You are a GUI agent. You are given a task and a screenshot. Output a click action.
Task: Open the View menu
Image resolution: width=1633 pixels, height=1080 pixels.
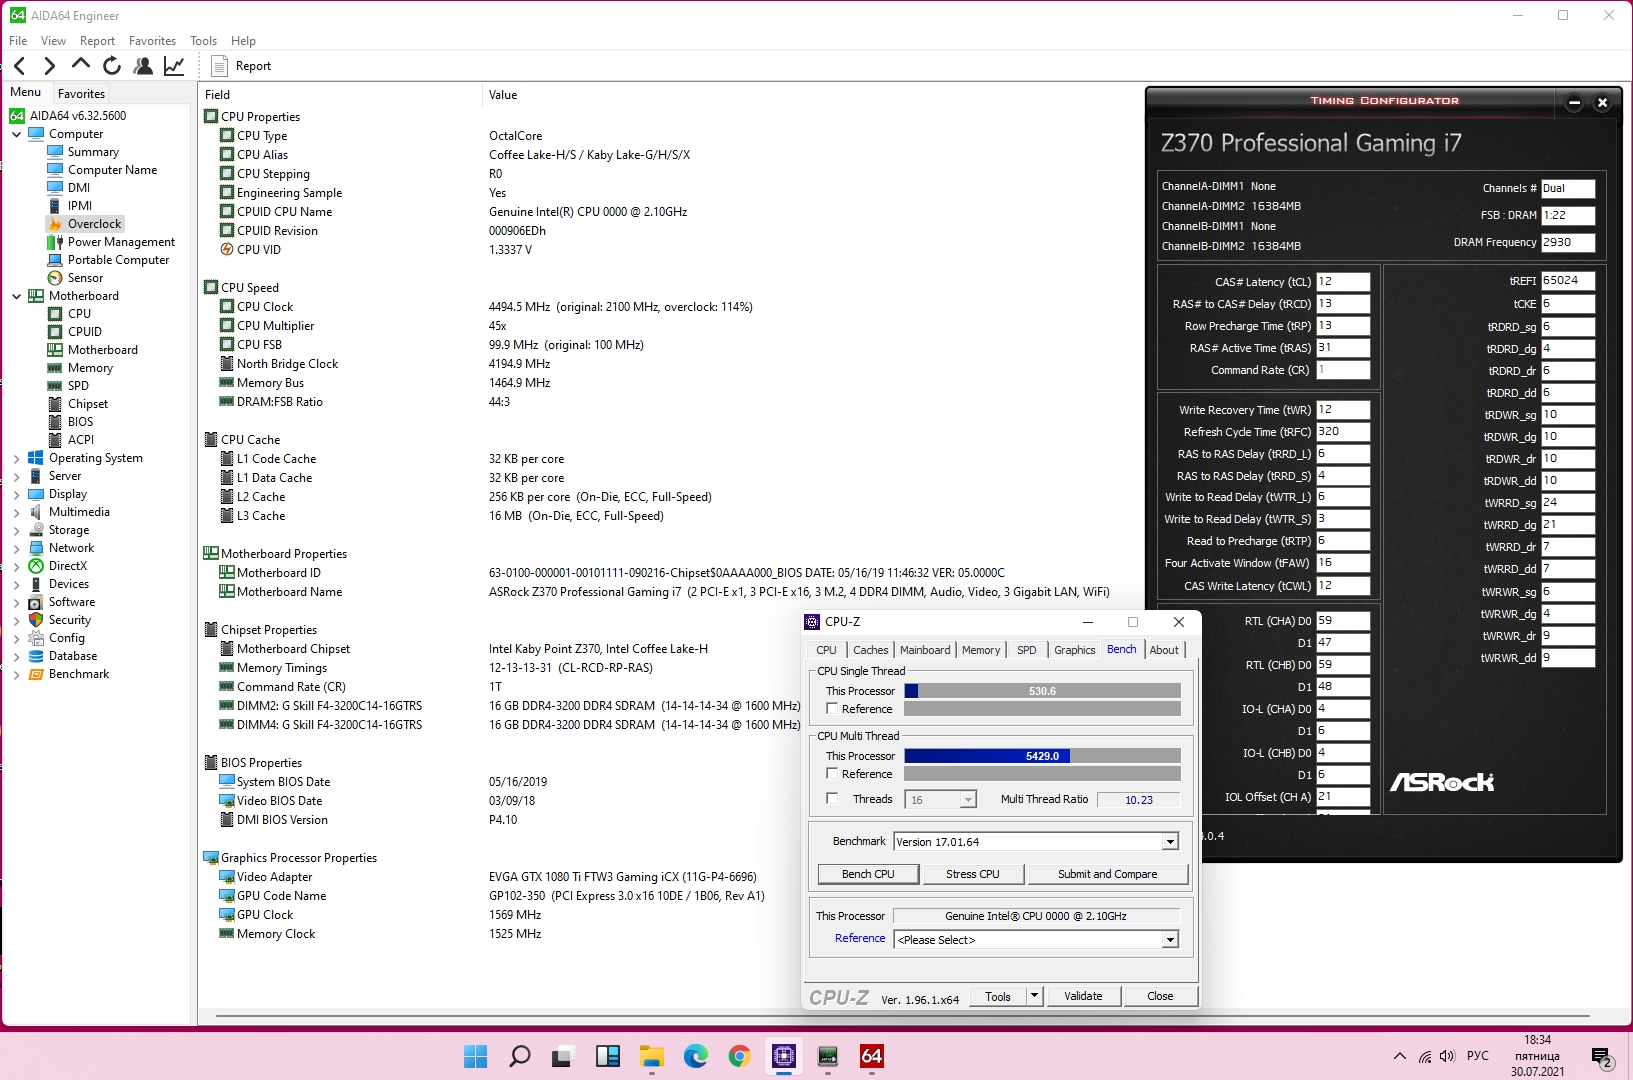[x=53, y=41]
